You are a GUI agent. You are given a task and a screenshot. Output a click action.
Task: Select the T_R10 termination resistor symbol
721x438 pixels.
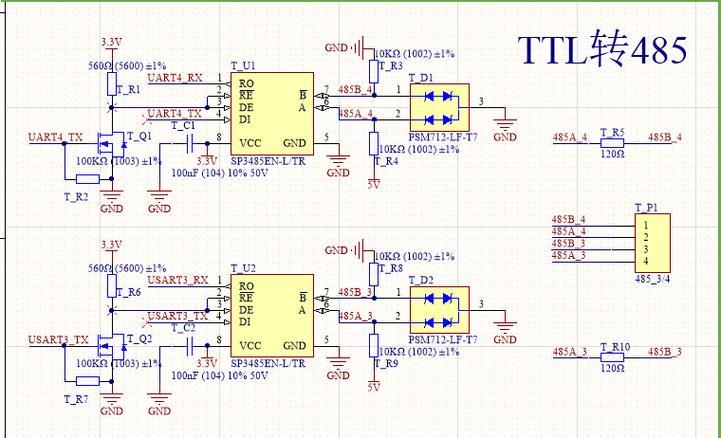612,357
